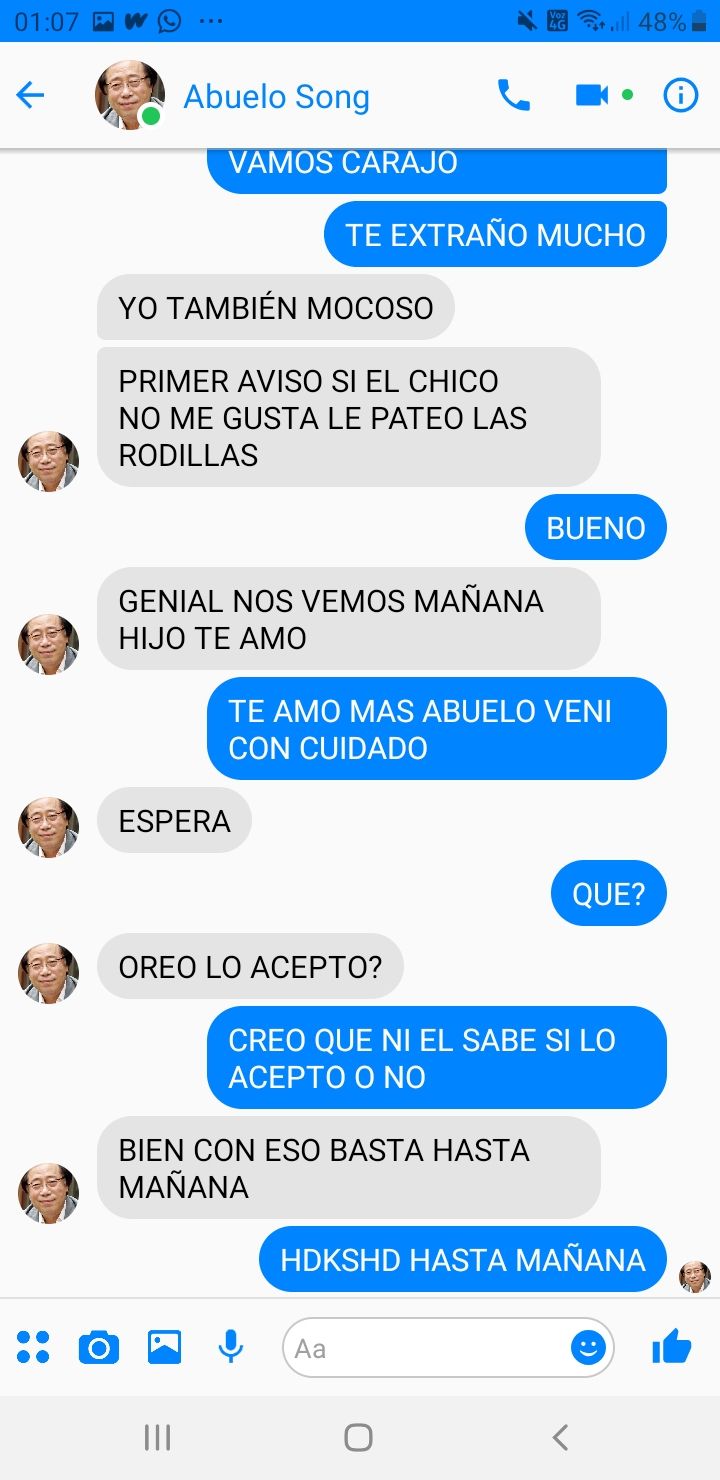Tap the read receipt avatar by last message
The width and height of the screenshot is (720, 1480).
point(695,1277)
